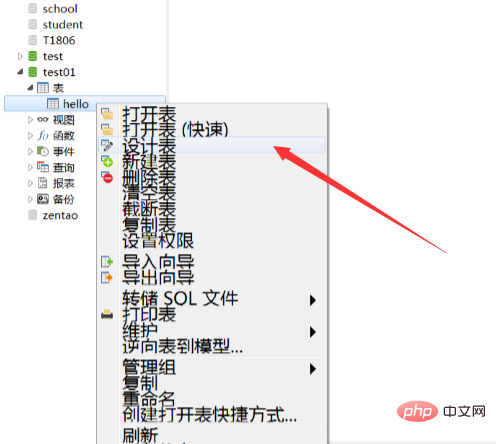The width and height of the screenshot is (496, 444).
Task: Choose 重命名 menu entry
Action: (x=212, y=399)
